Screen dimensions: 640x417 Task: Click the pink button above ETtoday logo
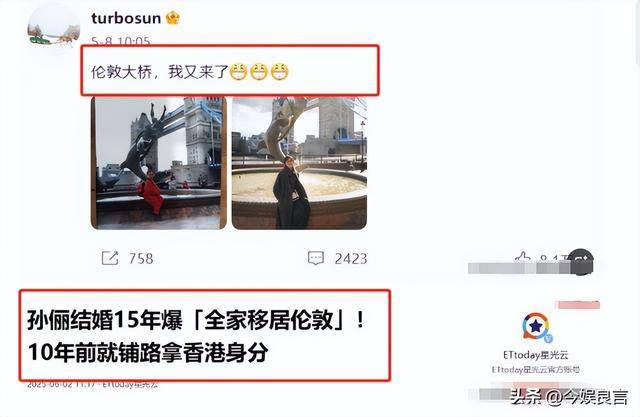579,304
